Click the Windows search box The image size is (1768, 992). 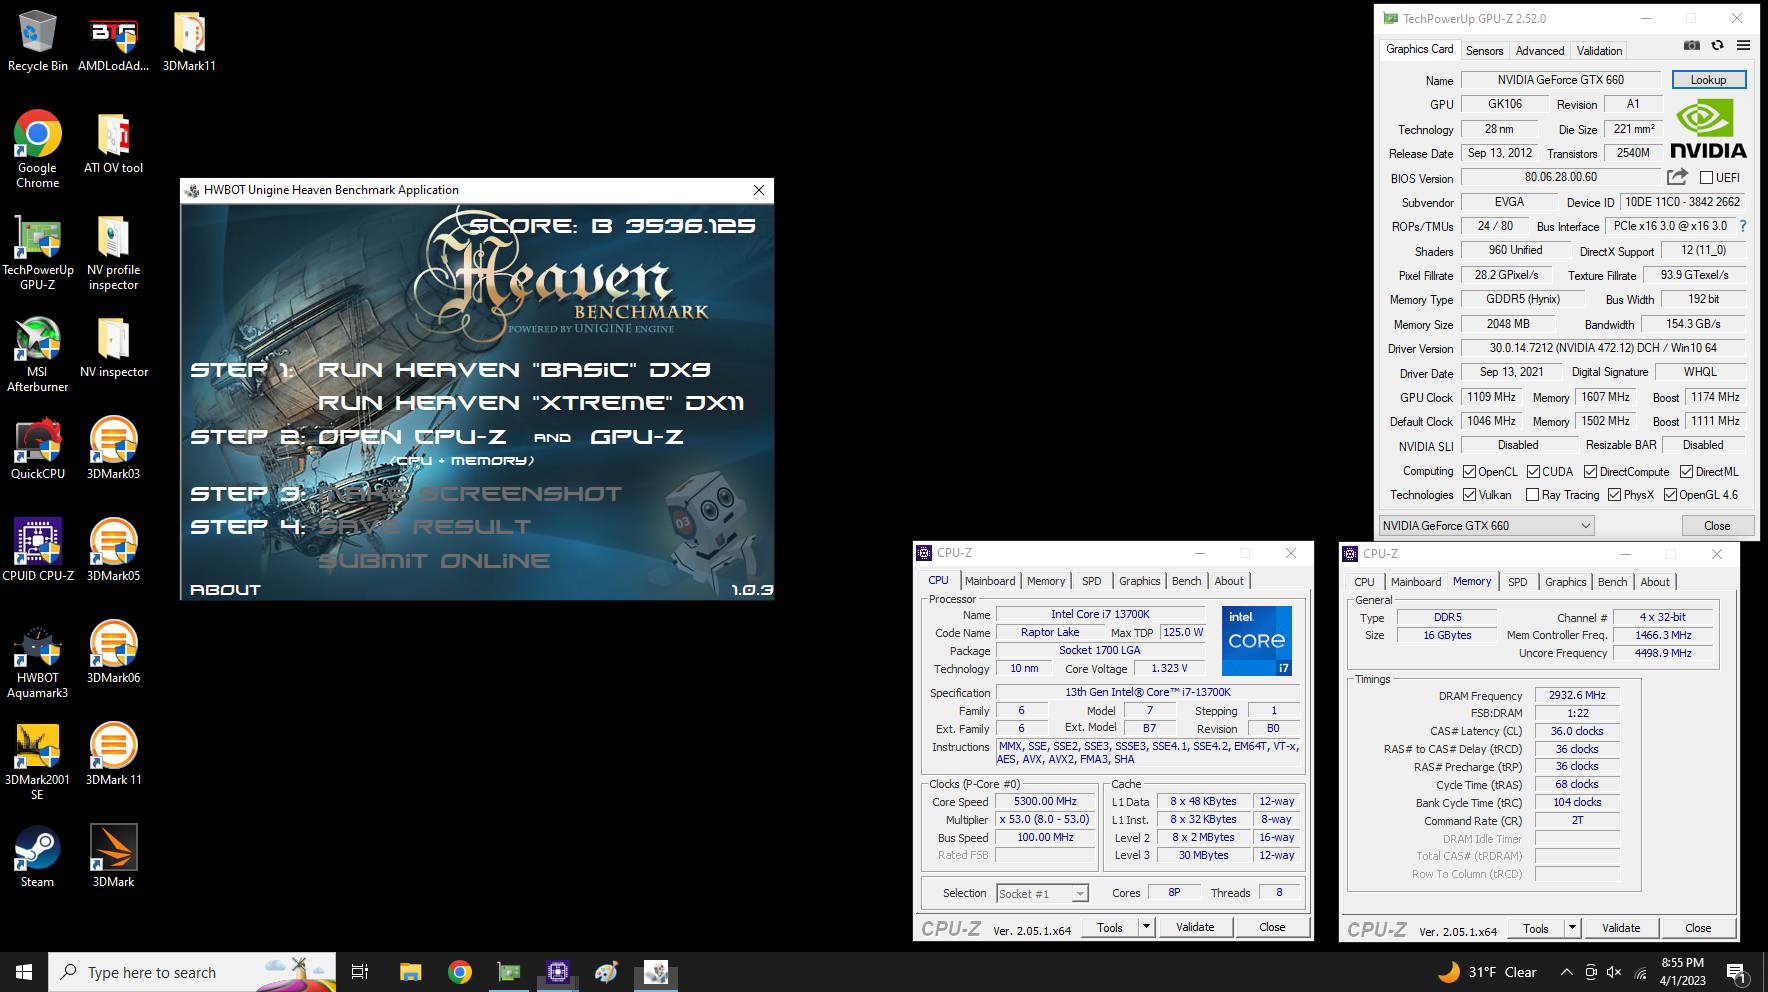[x=192, y=972]
